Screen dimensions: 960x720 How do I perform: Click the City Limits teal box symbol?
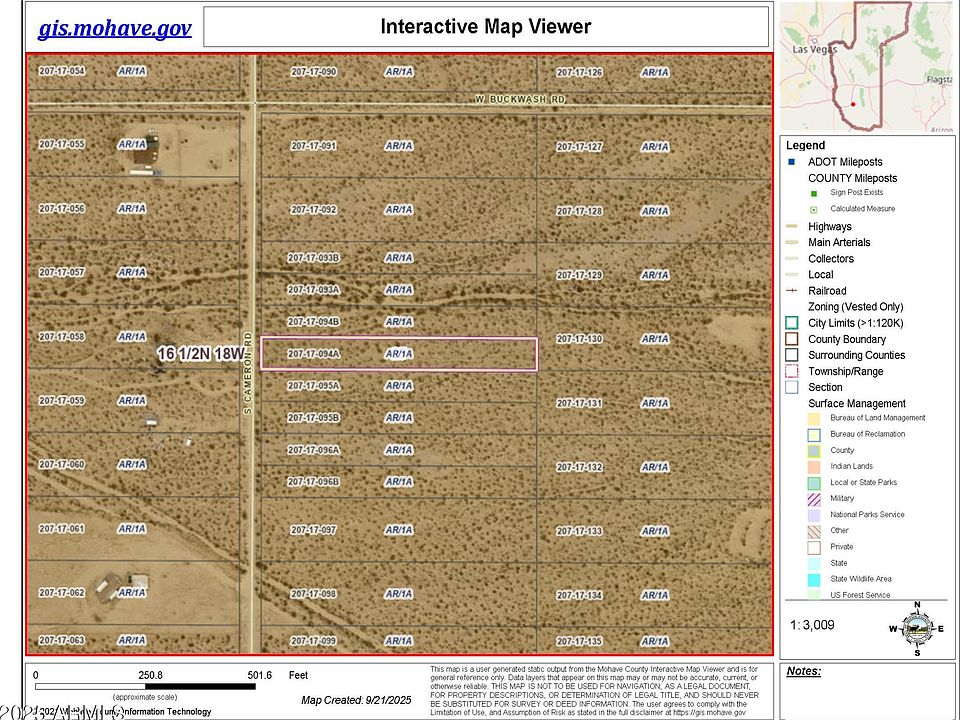tap(791, 323)
